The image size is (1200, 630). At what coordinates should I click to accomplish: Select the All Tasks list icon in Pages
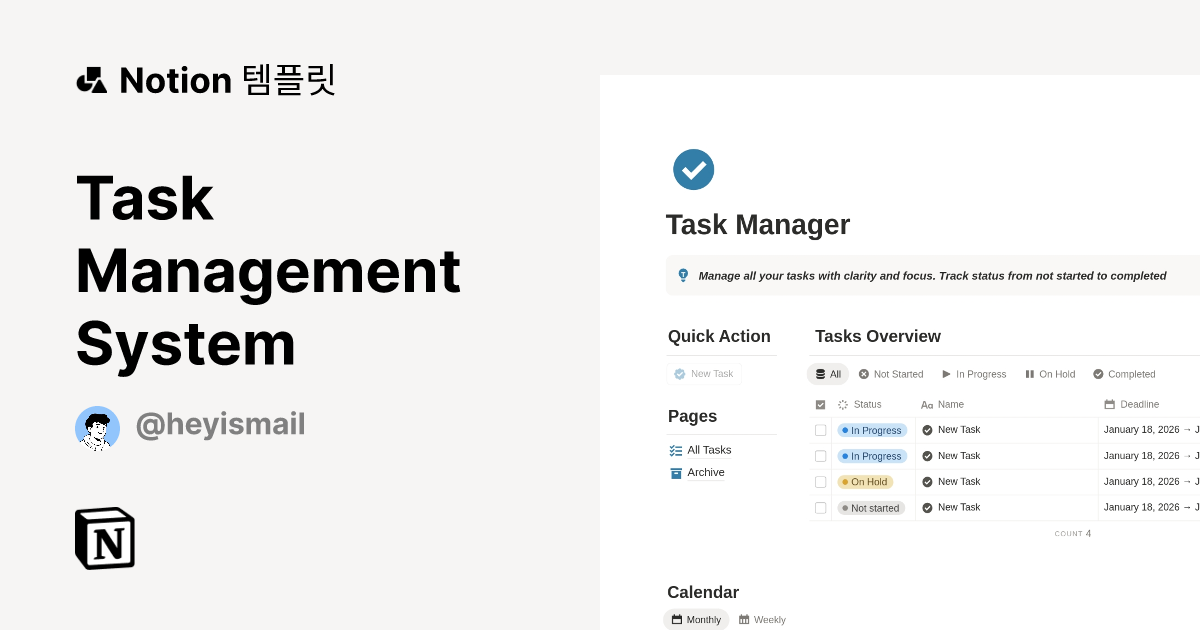[676, 450]
